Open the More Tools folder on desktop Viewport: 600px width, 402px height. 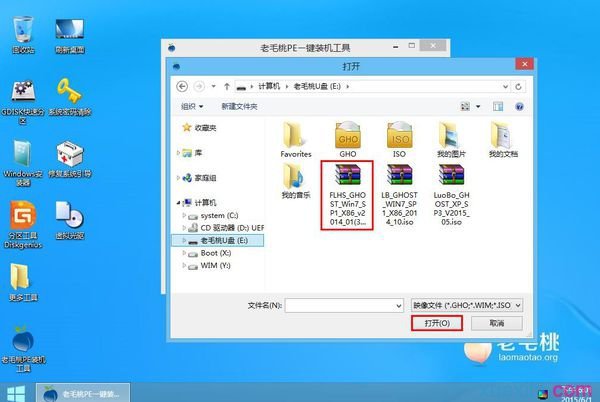(23, 282)
